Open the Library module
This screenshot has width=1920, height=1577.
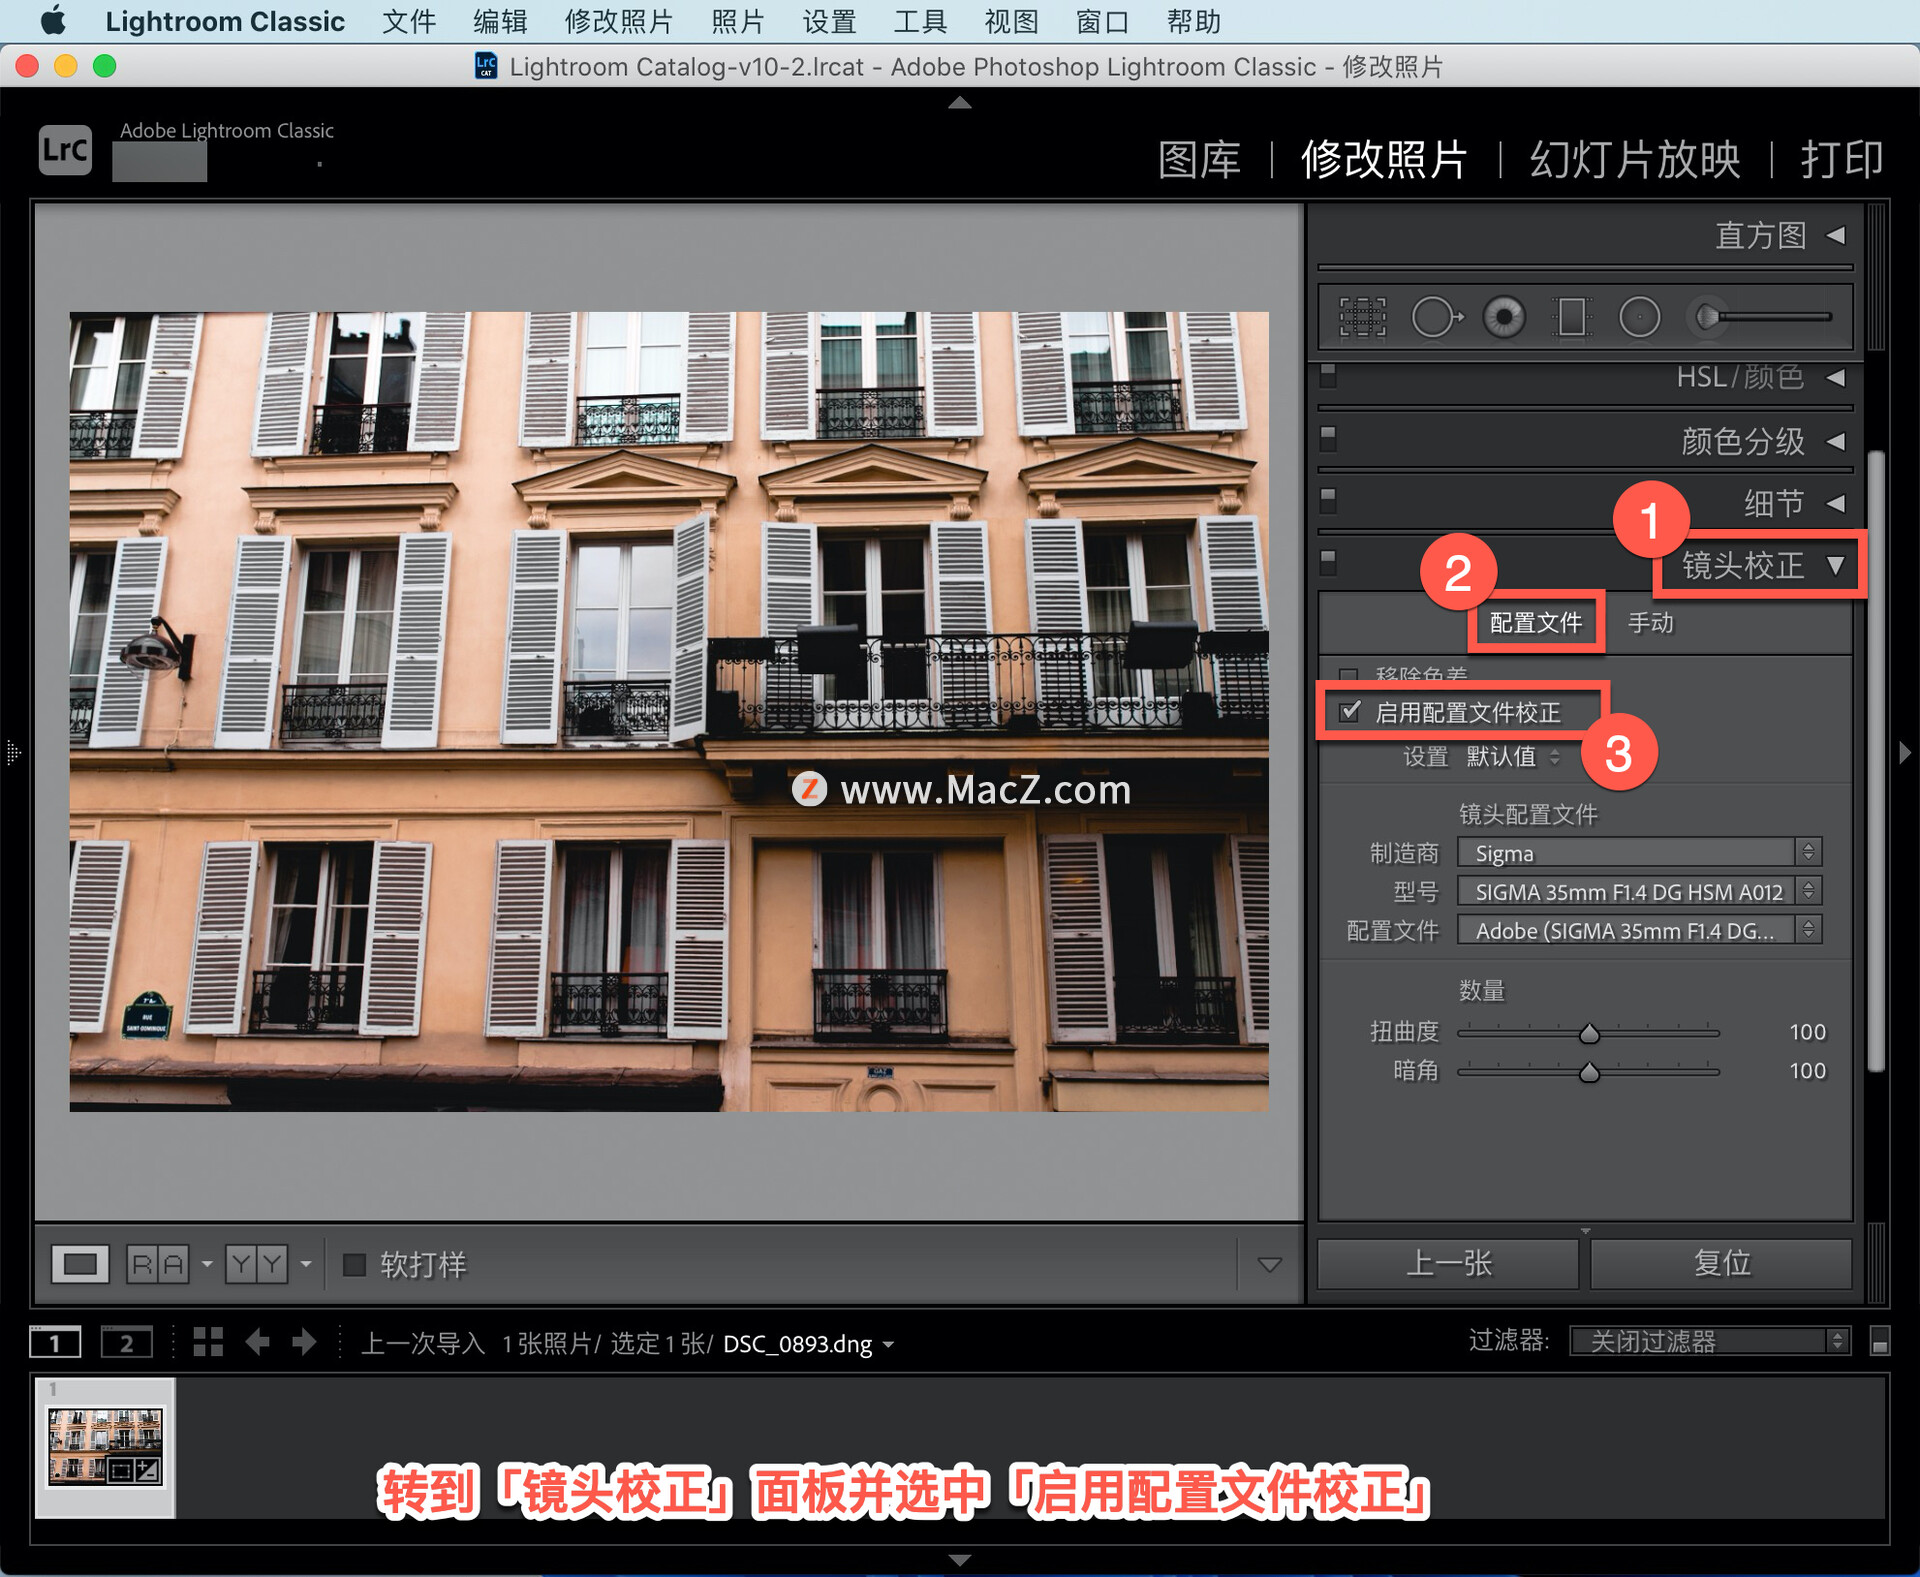click(1198, 160)
